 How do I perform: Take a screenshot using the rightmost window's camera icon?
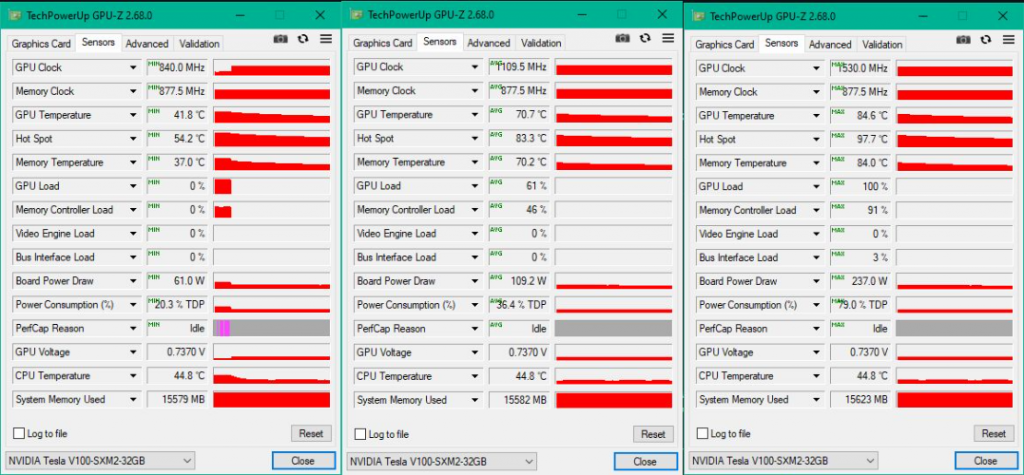coord(964,39)
